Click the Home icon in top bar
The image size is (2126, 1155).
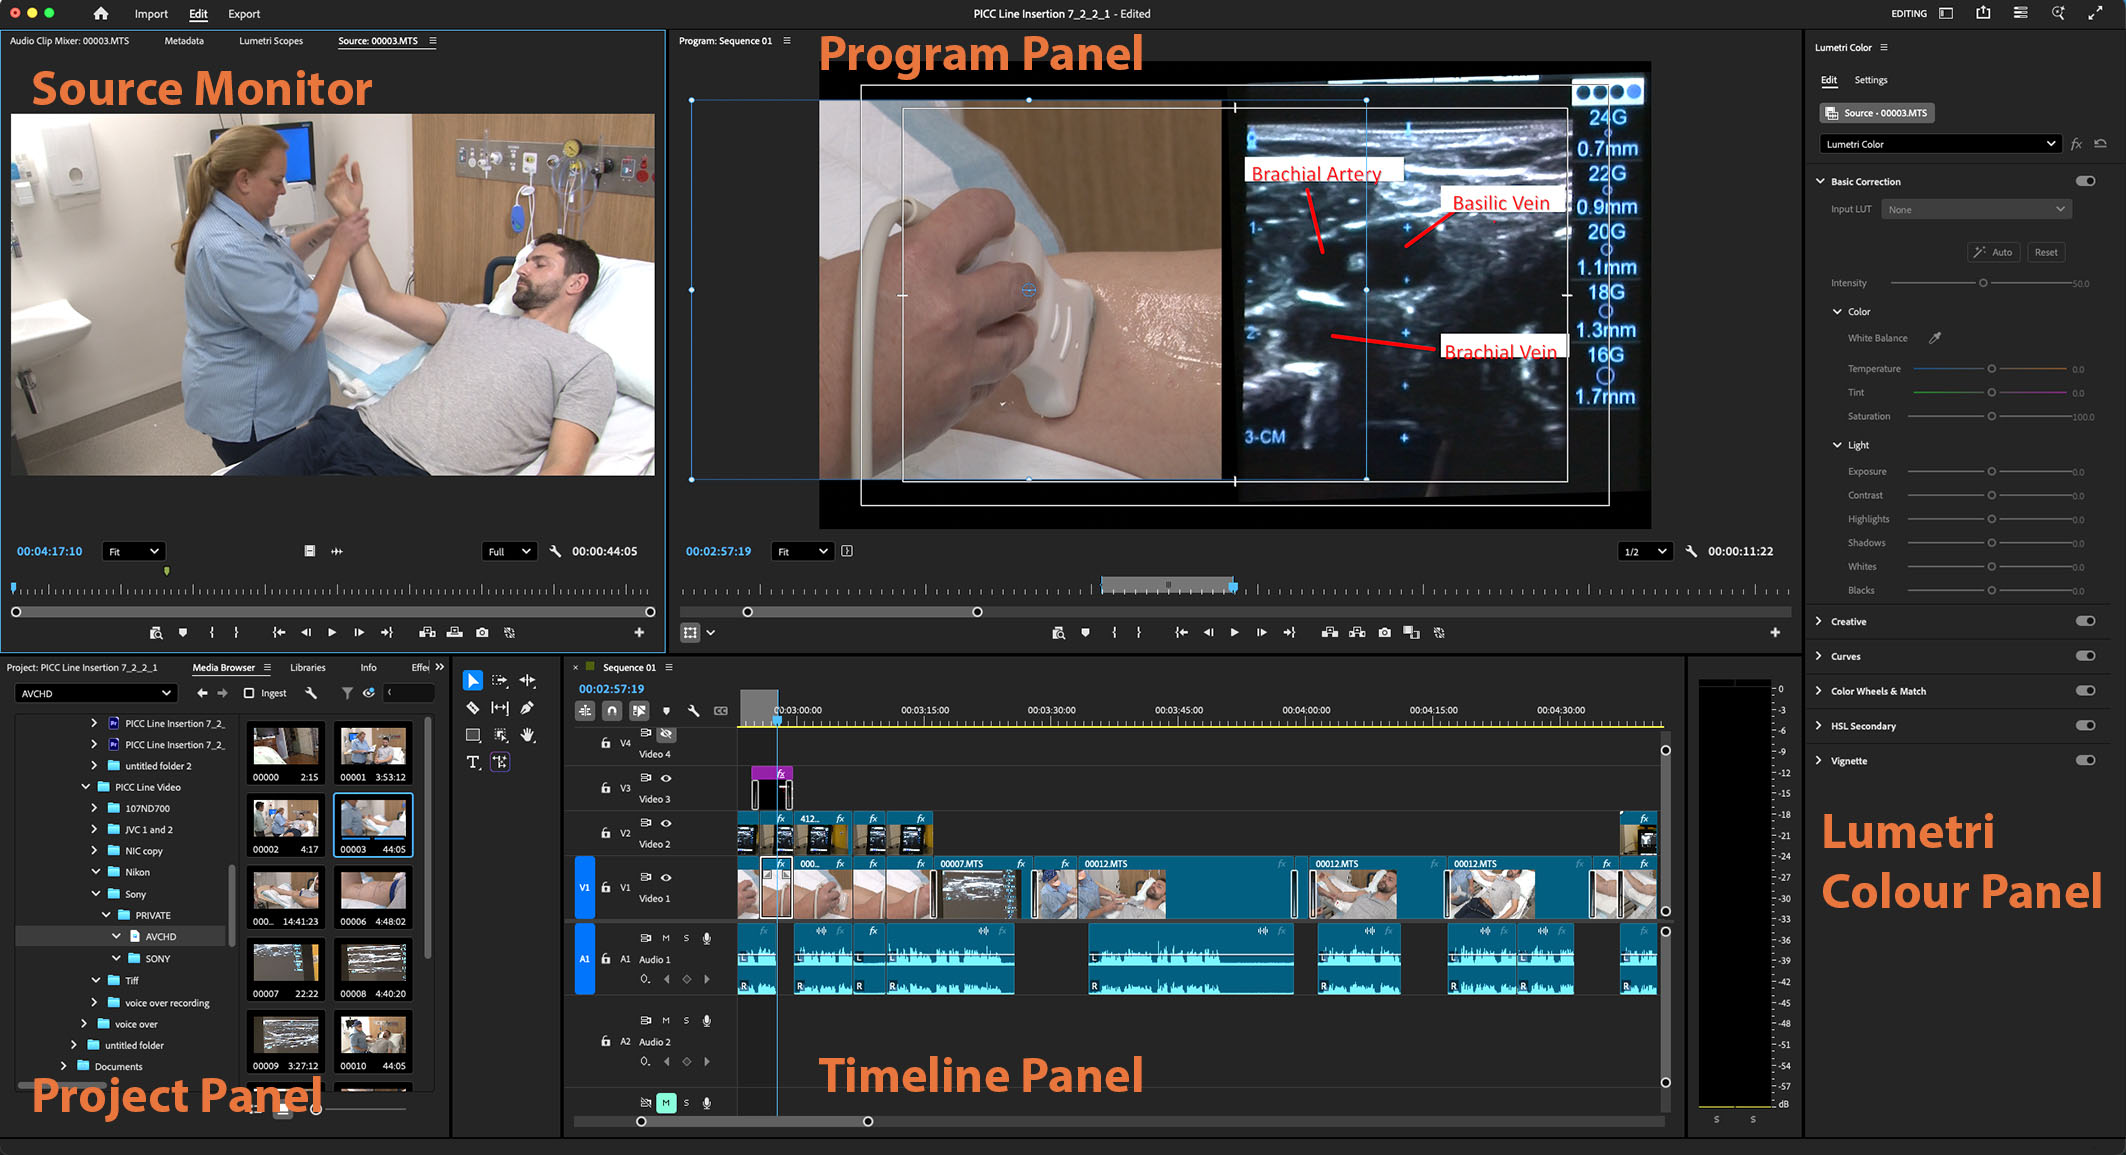point(100,14)
